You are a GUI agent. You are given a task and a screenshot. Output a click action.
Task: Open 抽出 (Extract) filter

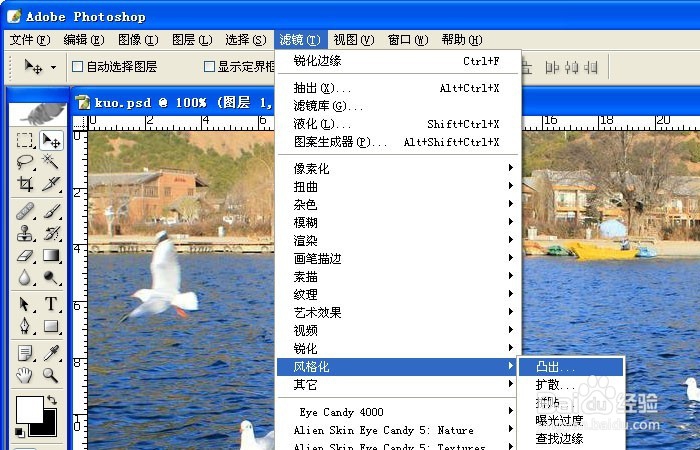398,88
